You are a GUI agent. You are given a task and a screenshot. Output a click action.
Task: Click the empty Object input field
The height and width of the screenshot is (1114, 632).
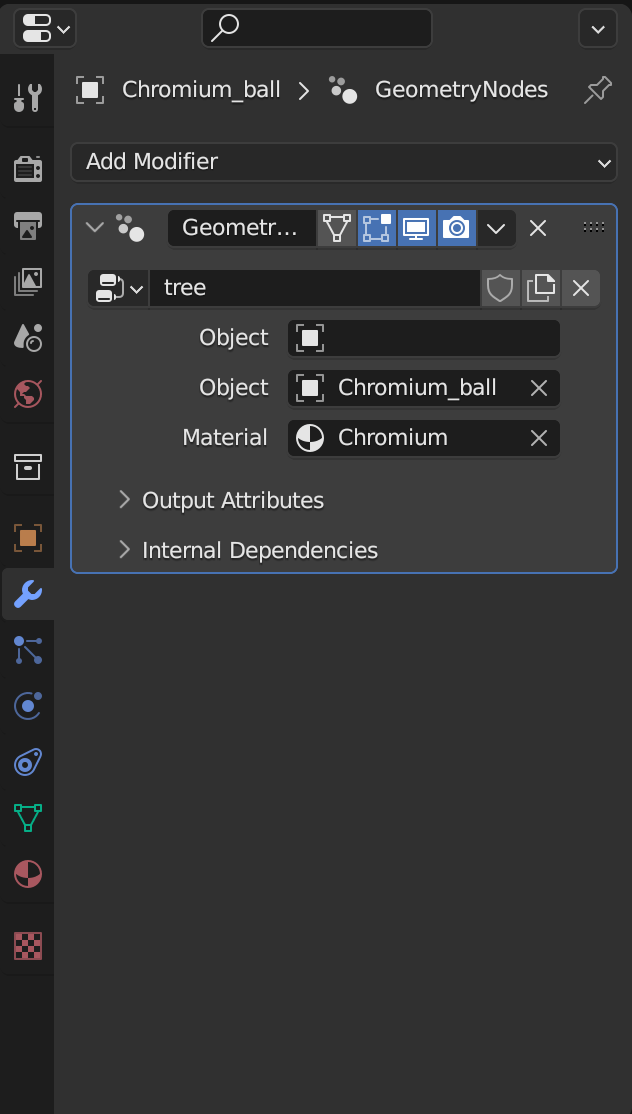click(424, 338)
